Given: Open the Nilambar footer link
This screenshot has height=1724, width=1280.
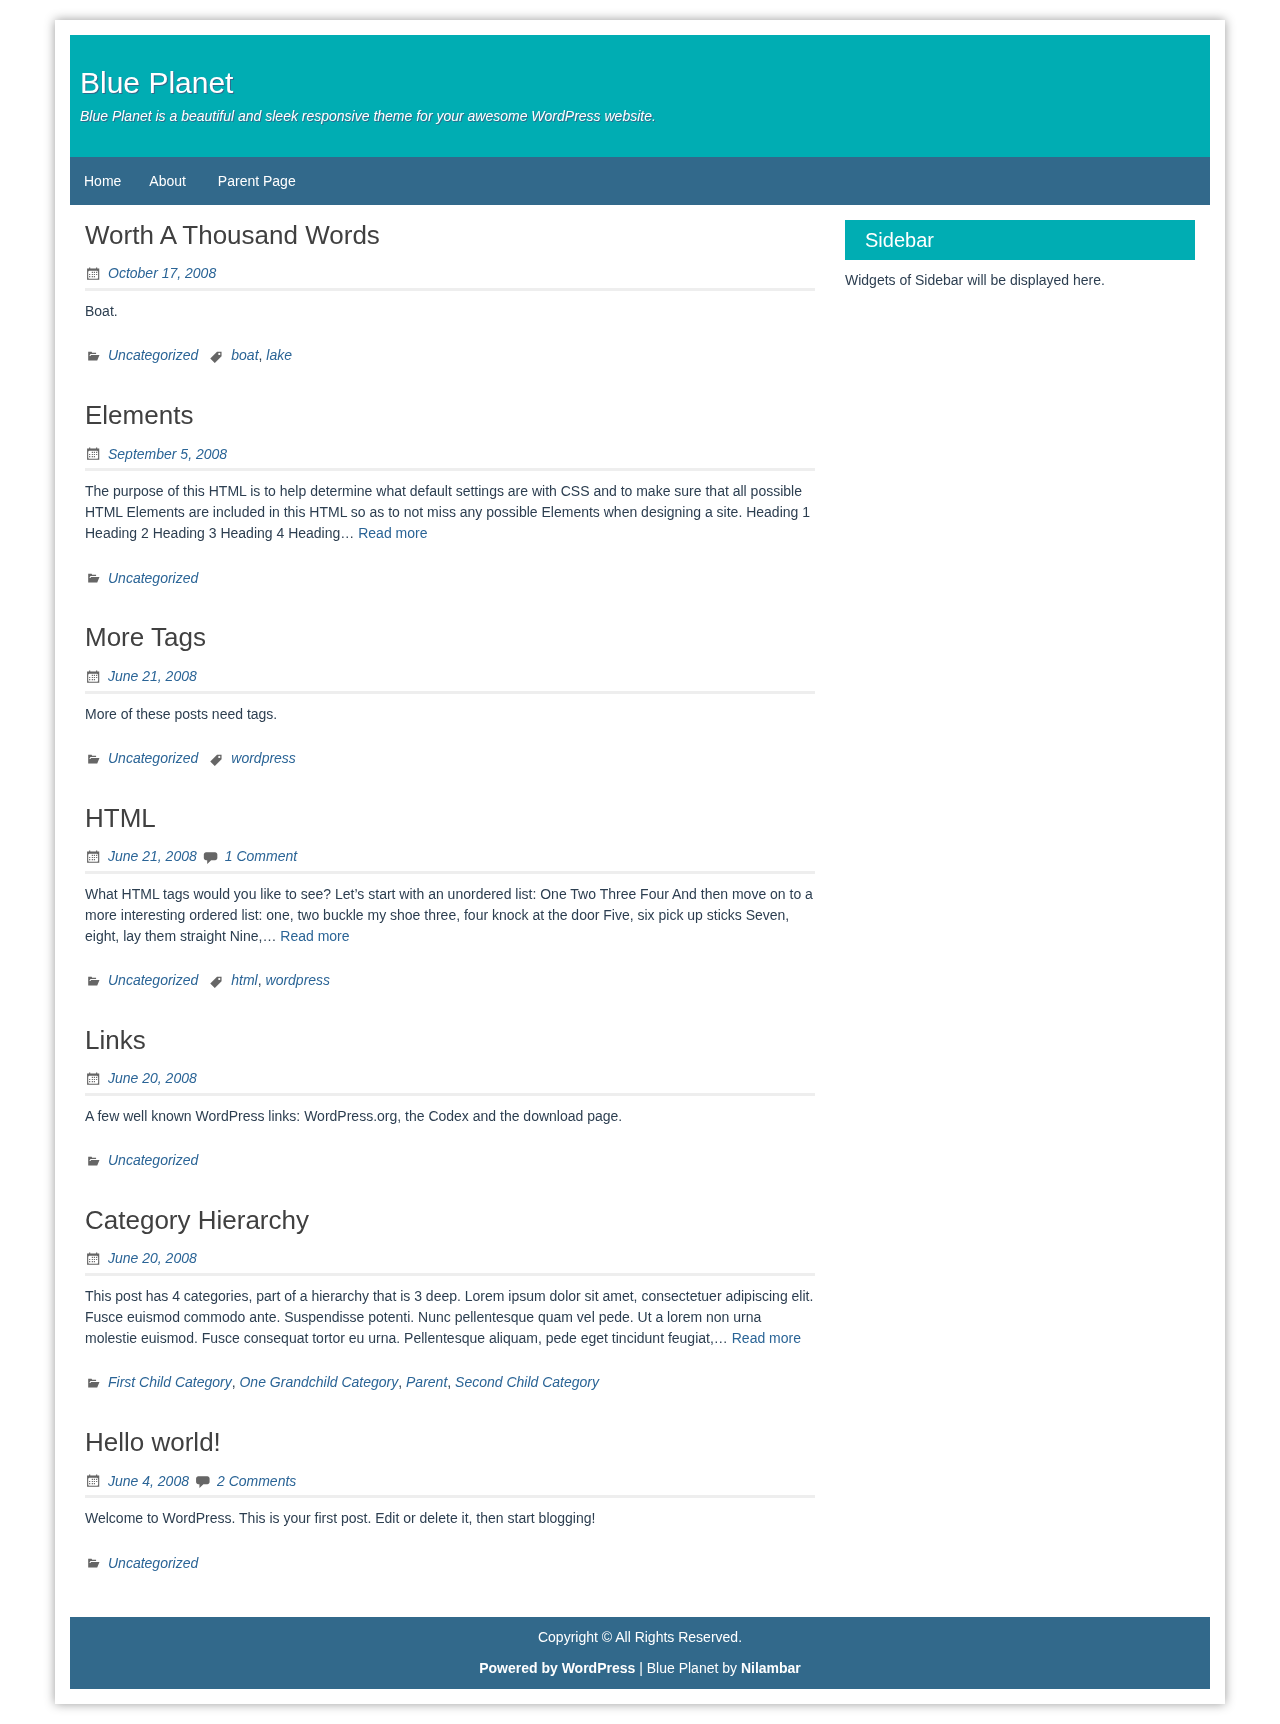Looking at the screenshot, I should (770, 1668).
